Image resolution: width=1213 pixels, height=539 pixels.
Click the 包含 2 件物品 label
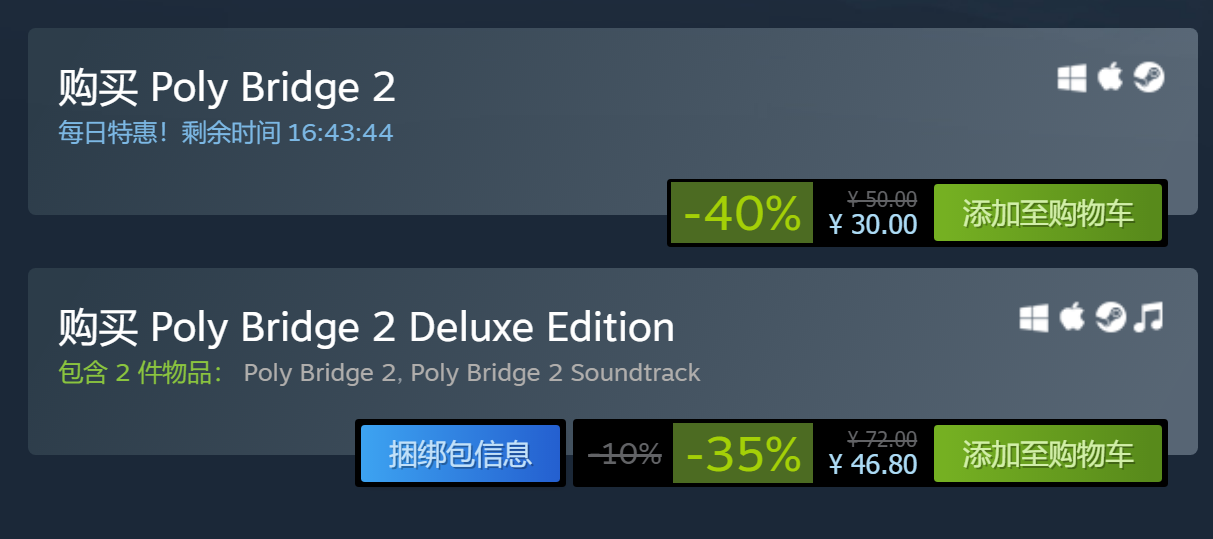pos(140,373)
